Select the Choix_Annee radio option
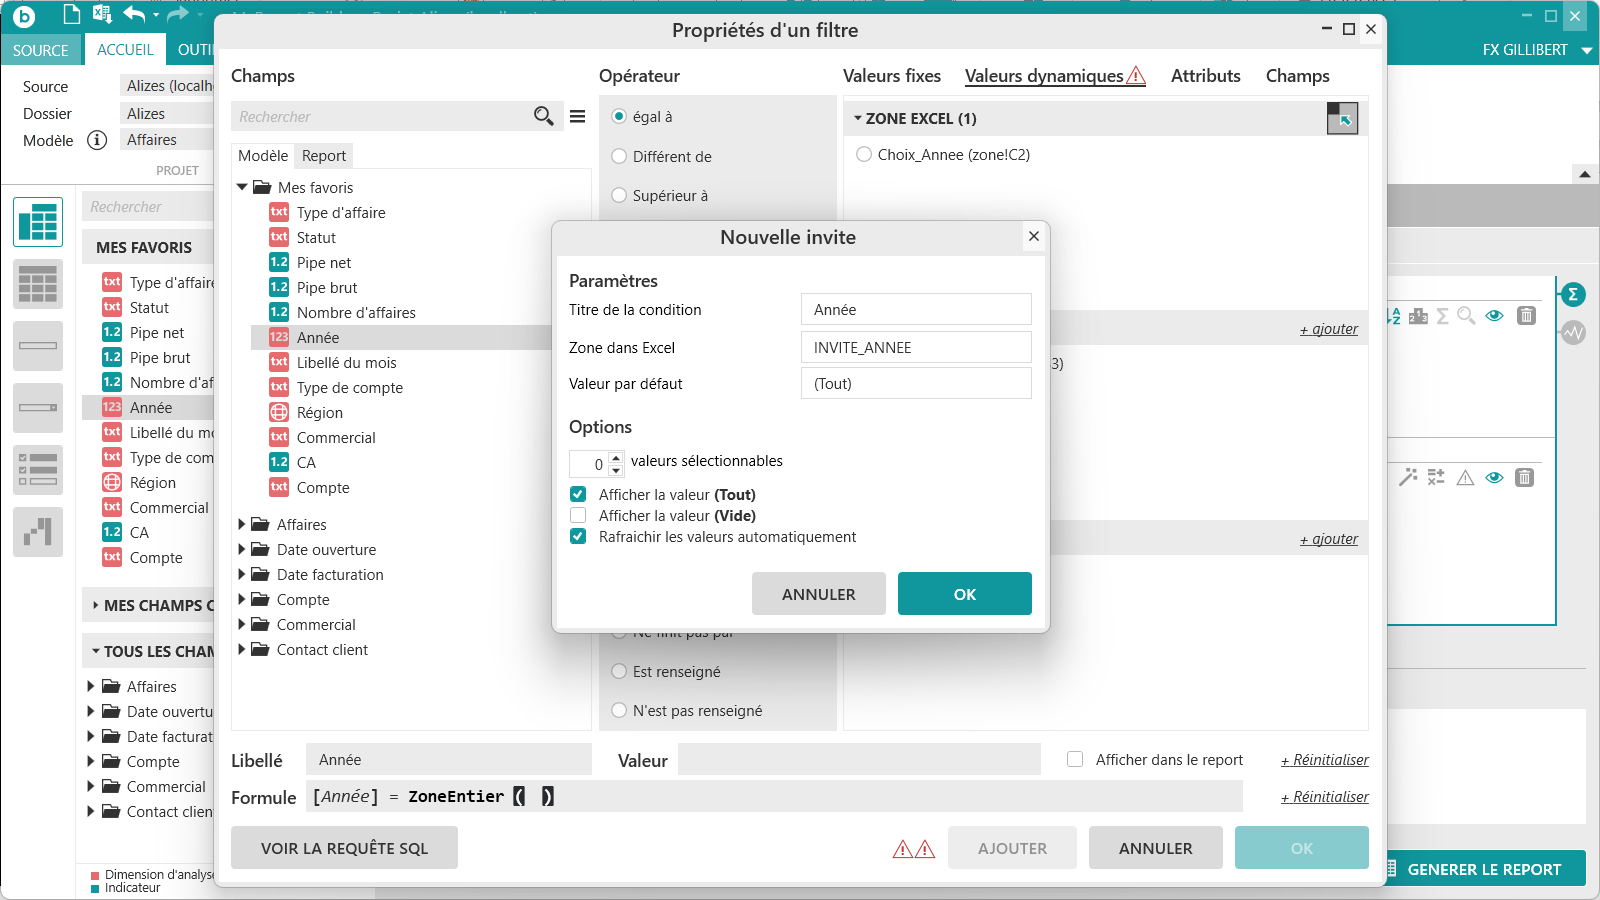 [864, 154]
